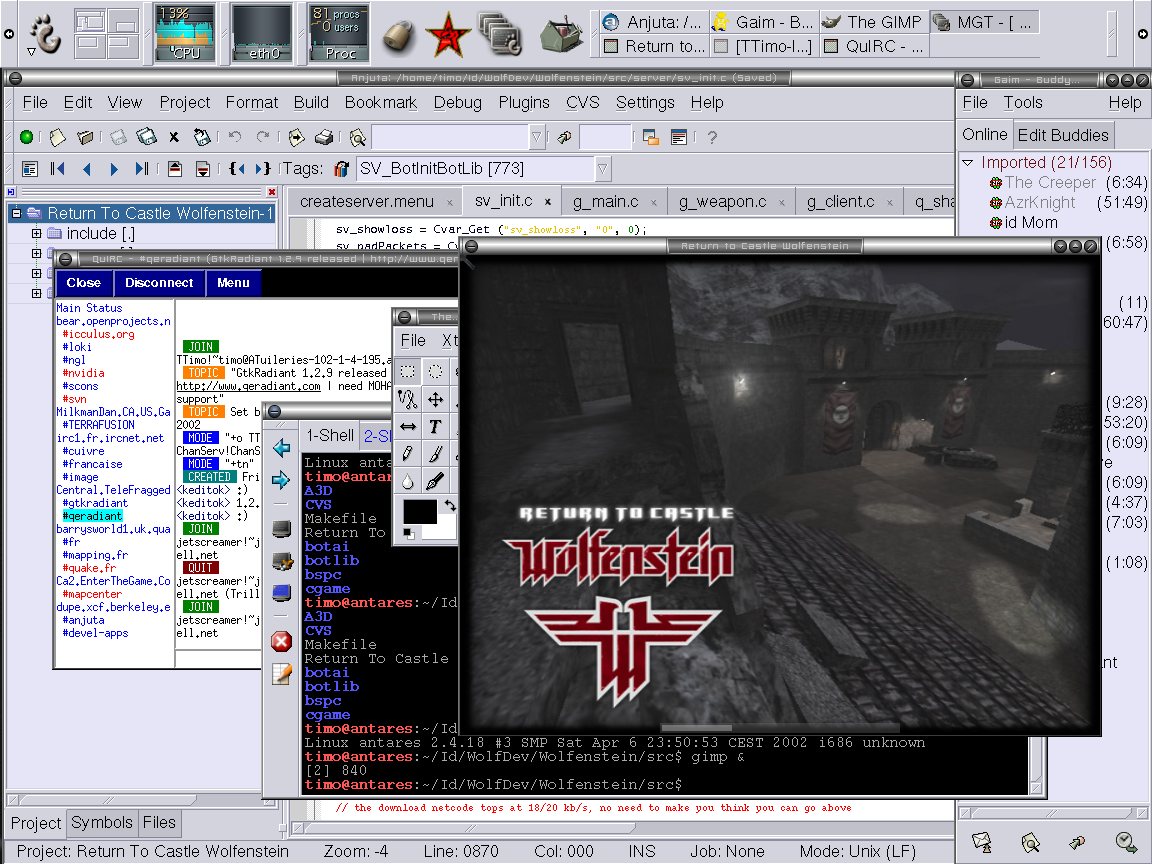
Task: Click the Save All disks icon in Anjuta
Action: click(146, 137)
